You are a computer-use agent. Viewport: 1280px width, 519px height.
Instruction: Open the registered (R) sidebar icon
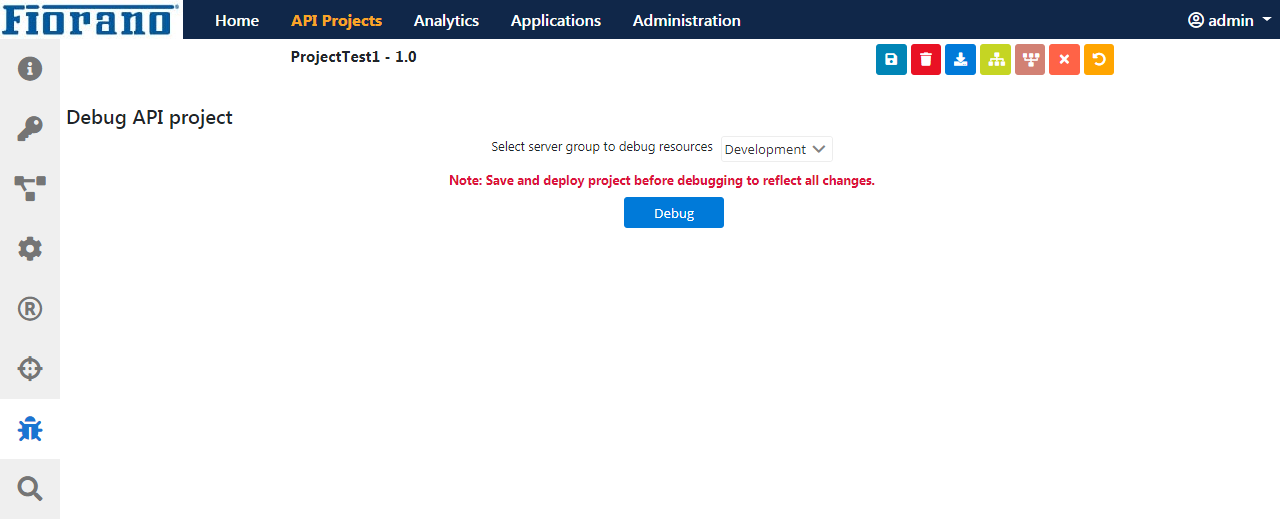(30, 309)
